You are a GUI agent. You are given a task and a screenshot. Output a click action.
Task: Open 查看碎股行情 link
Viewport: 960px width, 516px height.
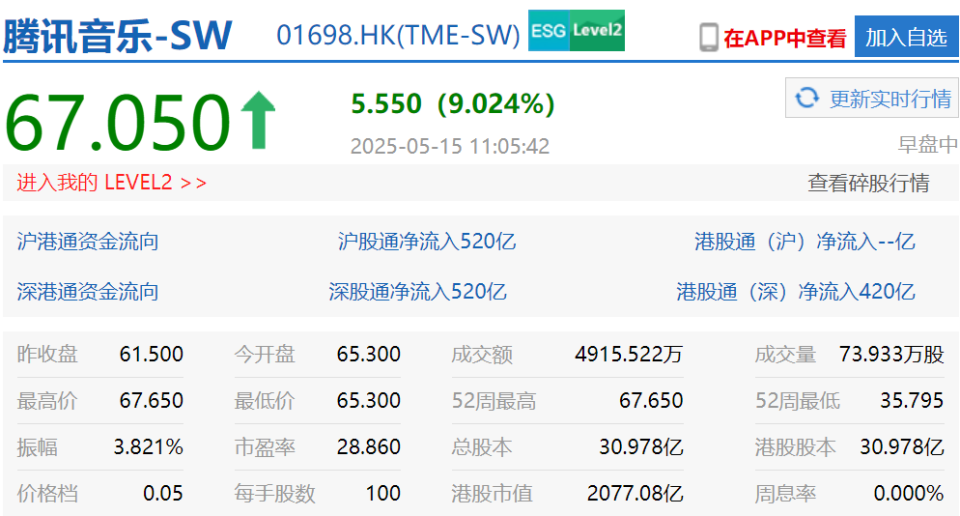[x=868, y=182]
